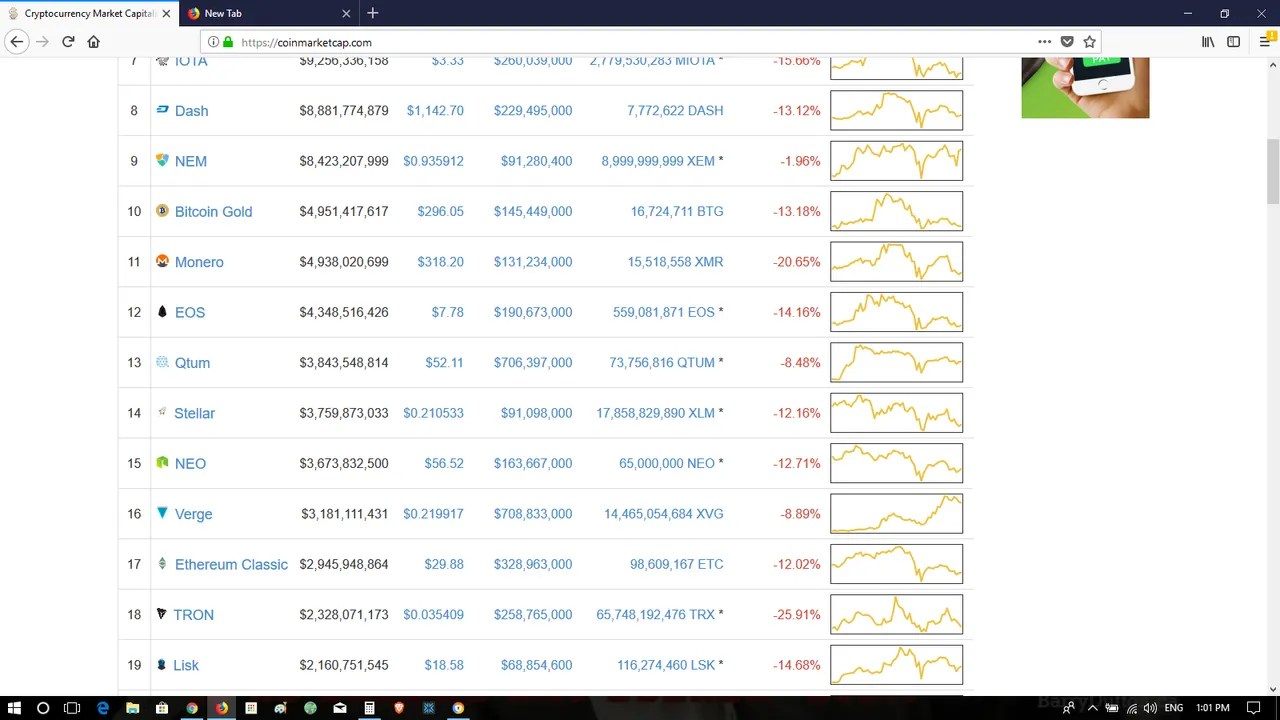Reload the coinmarketcap page
Image resolution: width=1280 pixels, height=720 pixels.
point(68,42)
